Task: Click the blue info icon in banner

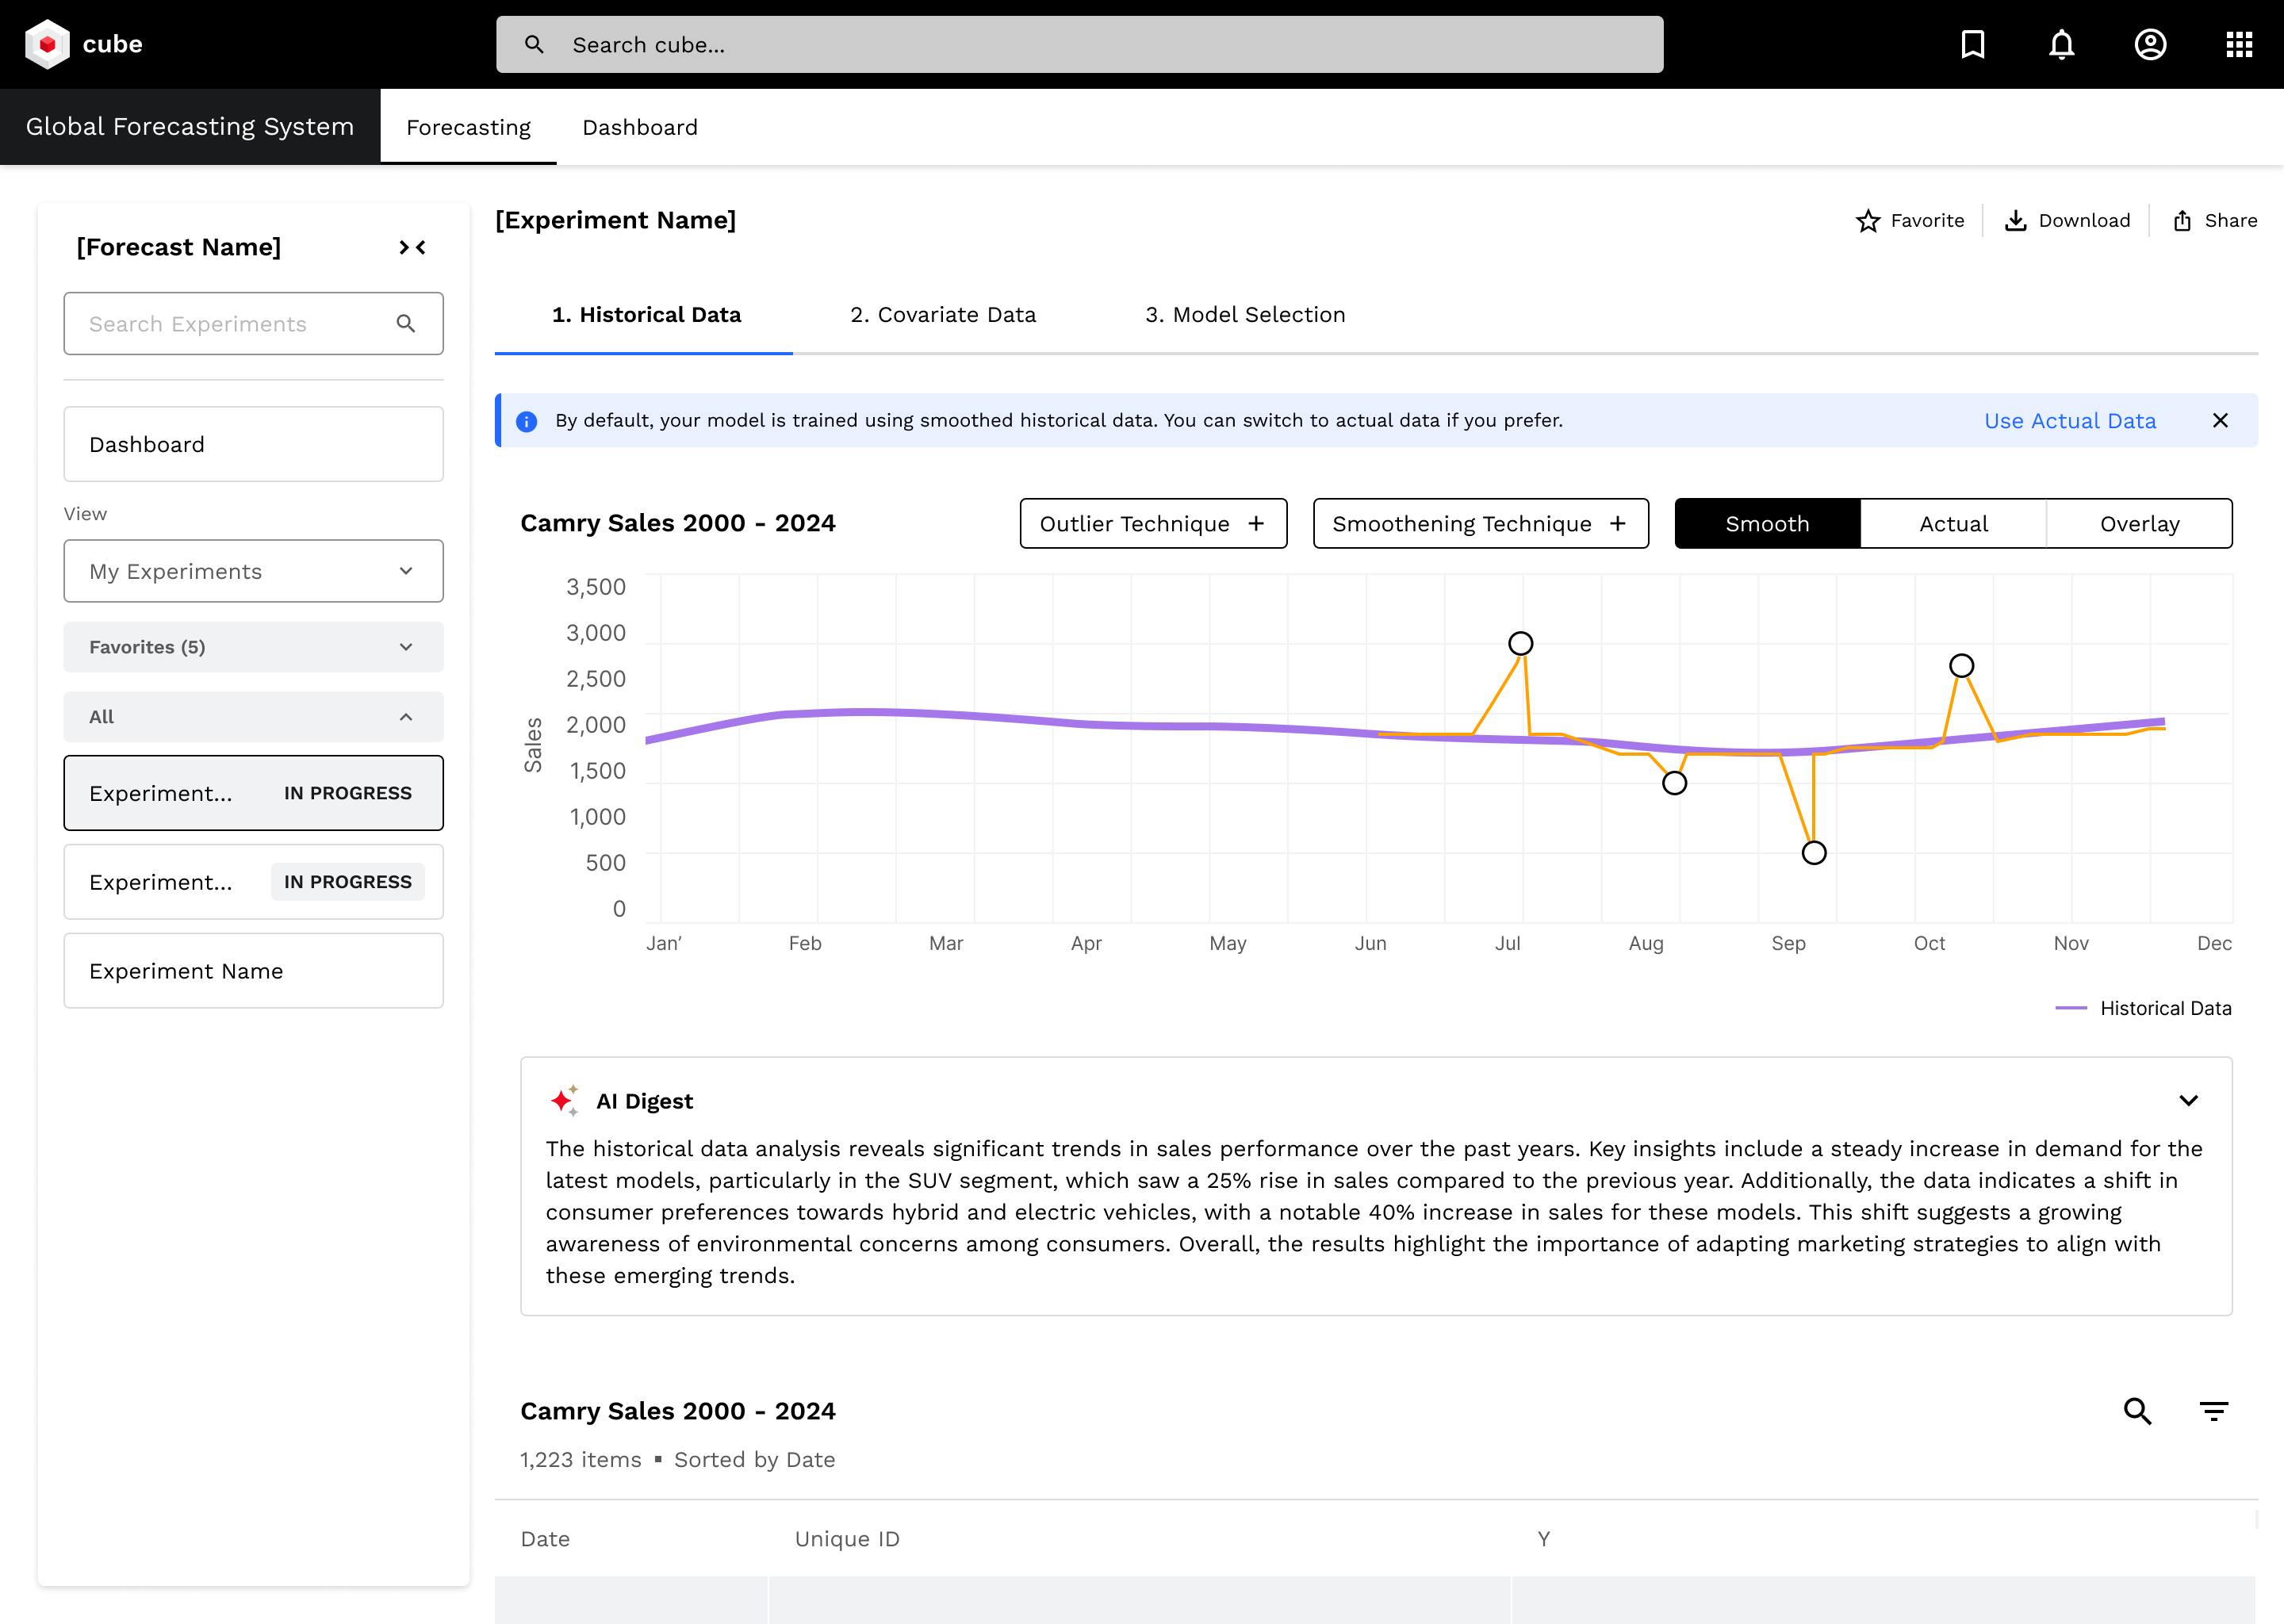Action: point(526,421)
